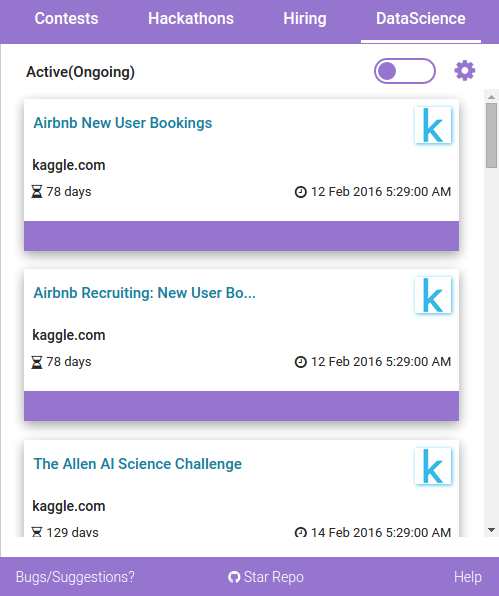Click purple bar under Airbnb New User Bookings

point(241,236)
